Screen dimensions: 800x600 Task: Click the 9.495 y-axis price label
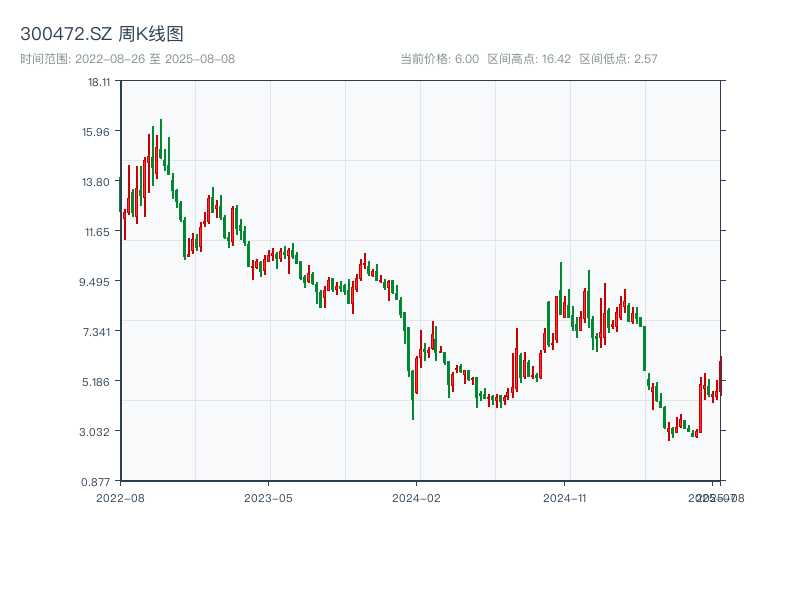[97, 282]
